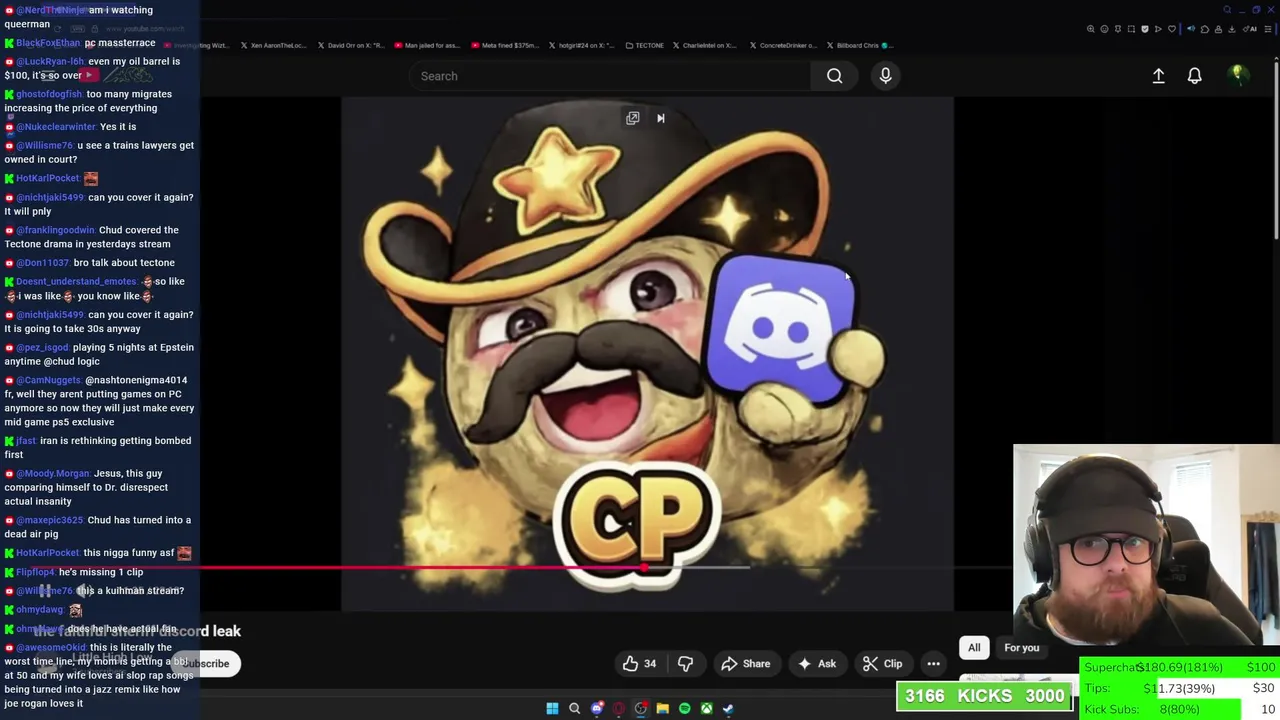Open File Explorer from the taskbar

(x=662, y=708)
